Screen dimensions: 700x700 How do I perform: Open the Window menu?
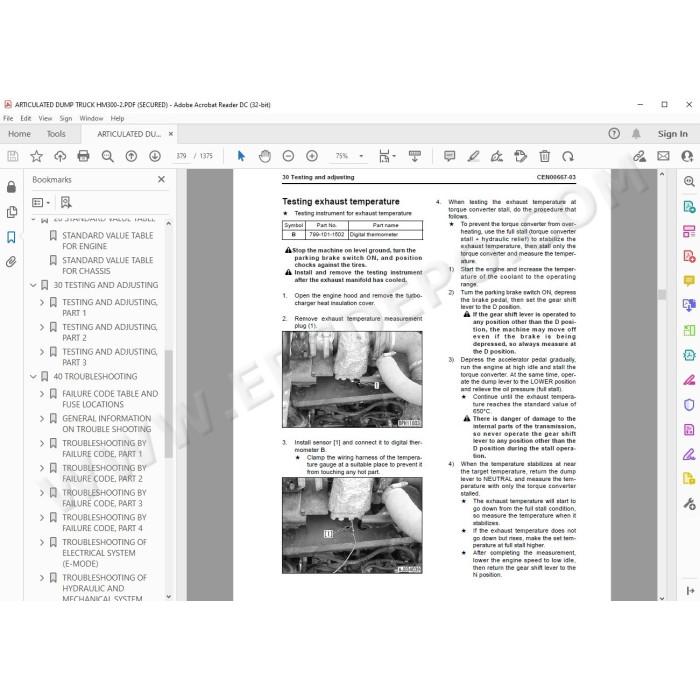[x=91, y=118]
